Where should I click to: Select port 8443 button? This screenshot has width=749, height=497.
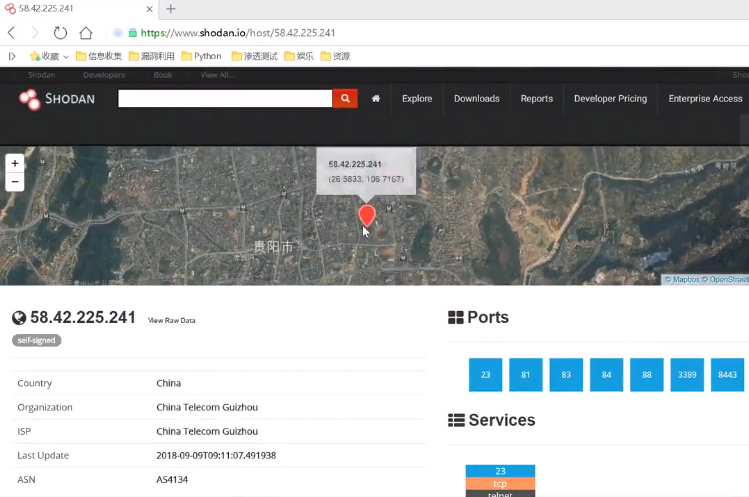(x=727, y=375)
